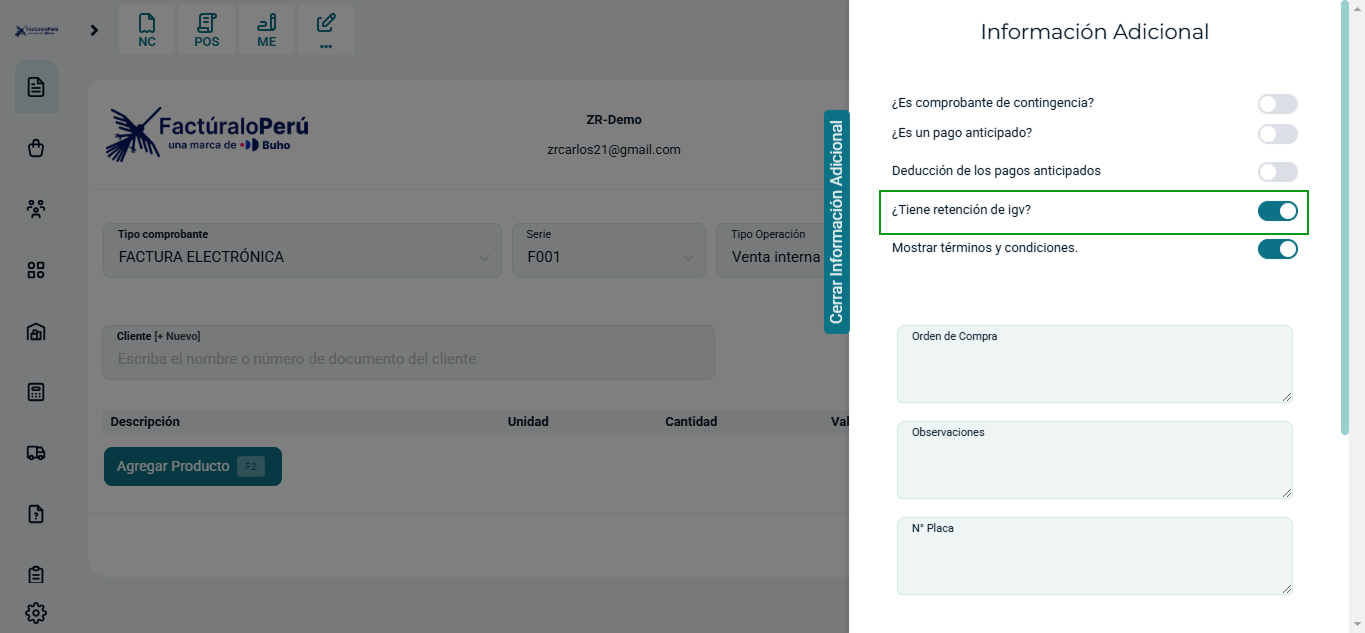Expand the sidebar with the arrow chevron

click(x=94, y=30)
